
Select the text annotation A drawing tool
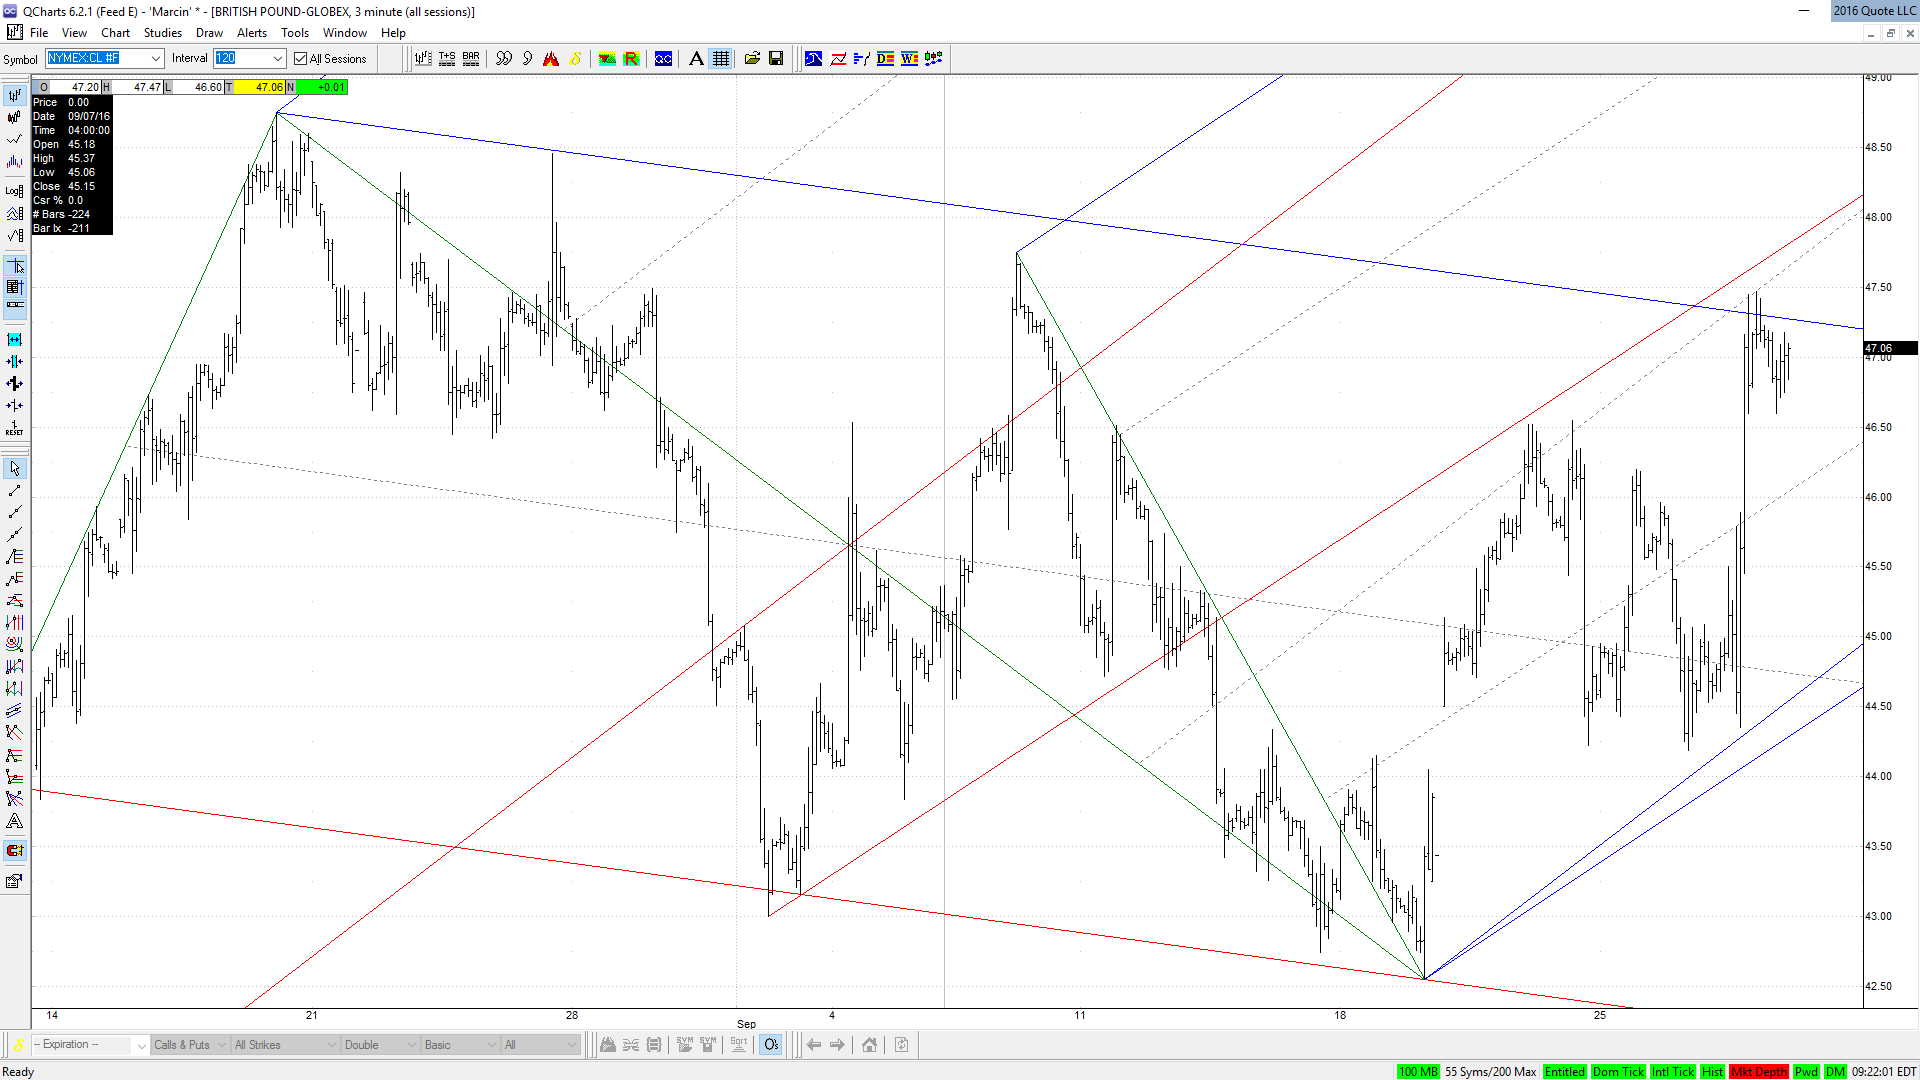[15, 821]
